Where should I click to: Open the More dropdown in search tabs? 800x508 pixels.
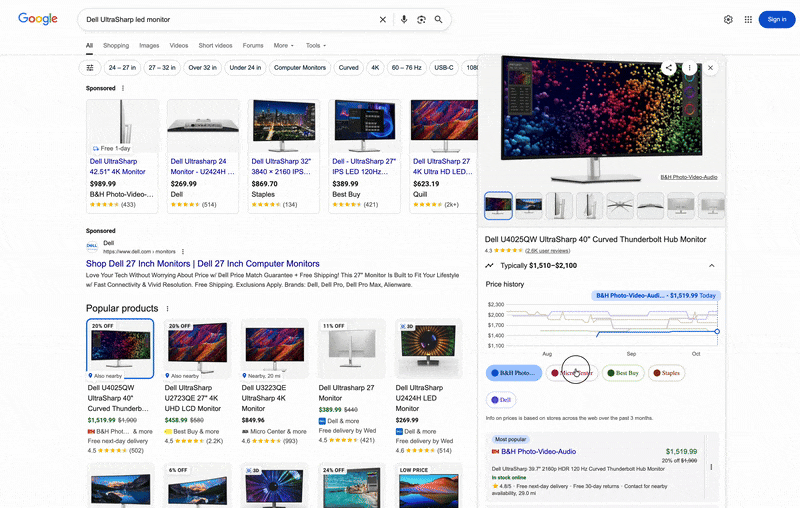[283, 45]
